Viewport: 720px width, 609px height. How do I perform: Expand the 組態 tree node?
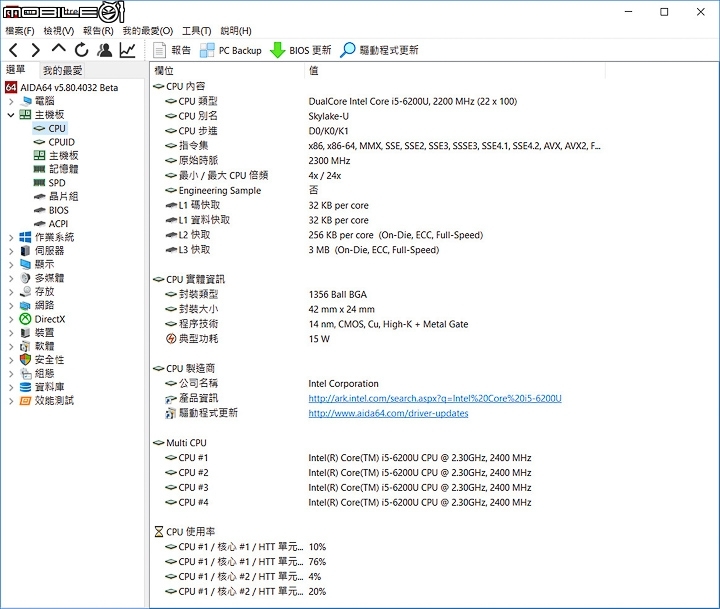pyautogui.click(x=11, y=374)
